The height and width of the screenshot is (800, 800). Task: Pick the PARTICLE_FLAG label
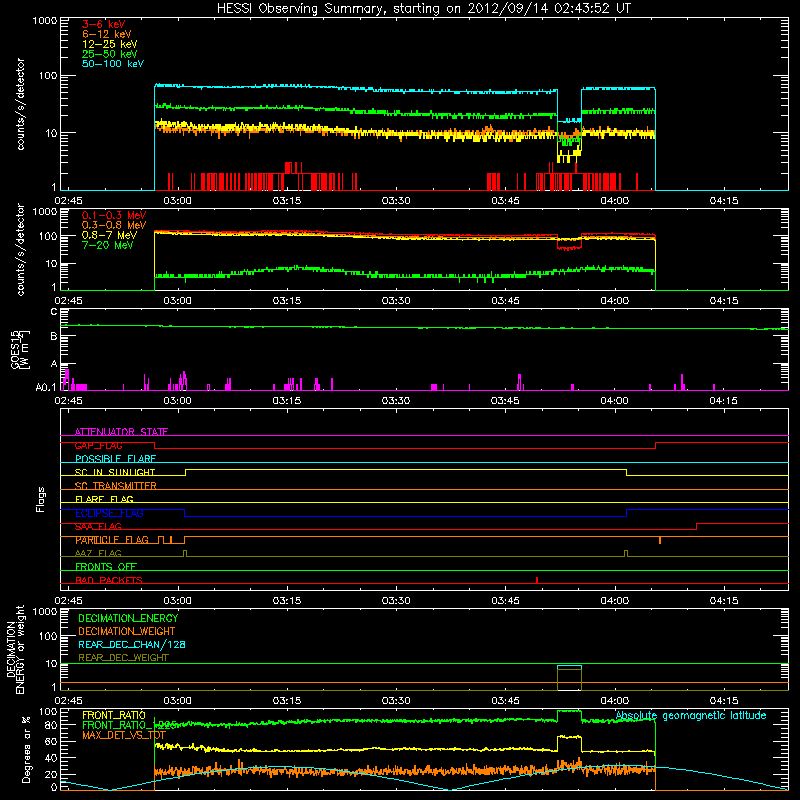(x=112, y=540)
